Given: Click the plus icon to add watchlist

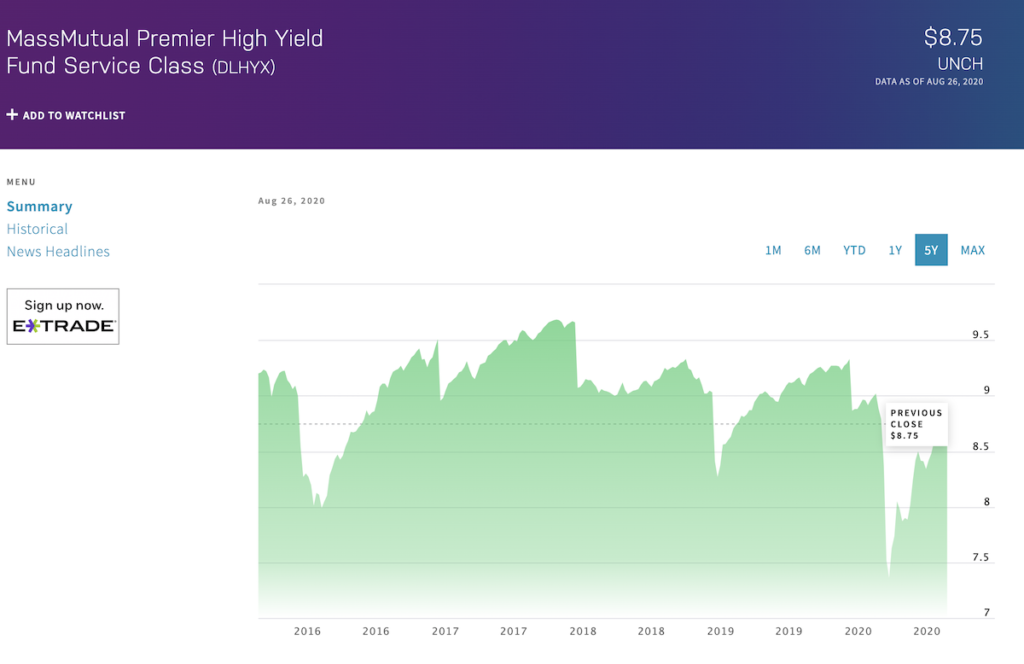Looking at the screenshot, I should (11, 115).
